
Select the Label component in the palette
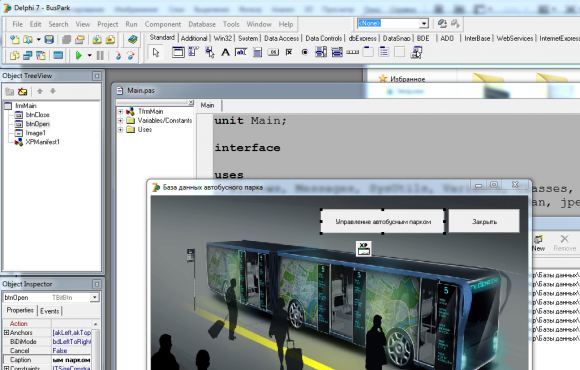tap(225, 53)
